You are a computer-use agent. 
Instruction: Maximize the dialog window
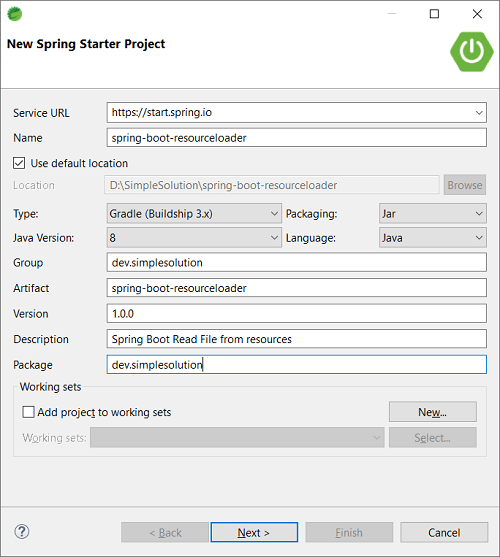(x=434, y=14)
